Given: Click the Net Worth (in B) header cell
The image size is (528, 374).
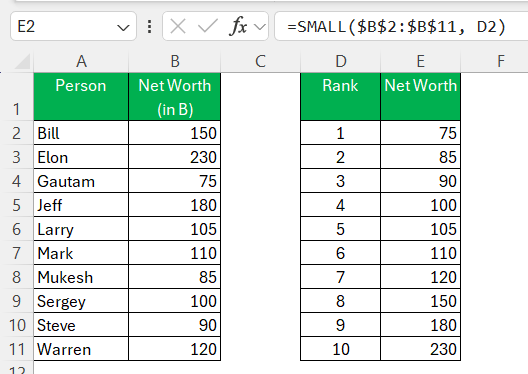Looking at the screenshot, I should (174, 97).
